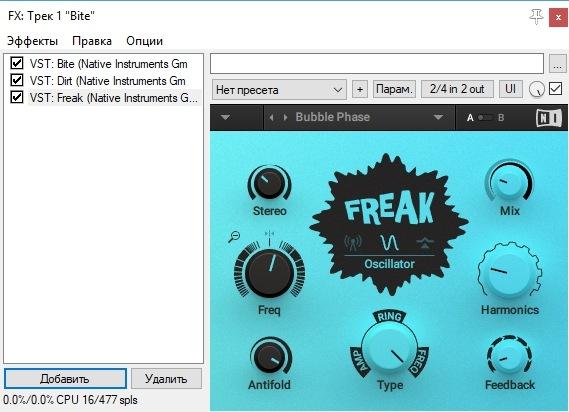Open the Опции menu
The width and height of the screenshot is (569, 412).
pyautogui.click(x=144, y=41)
